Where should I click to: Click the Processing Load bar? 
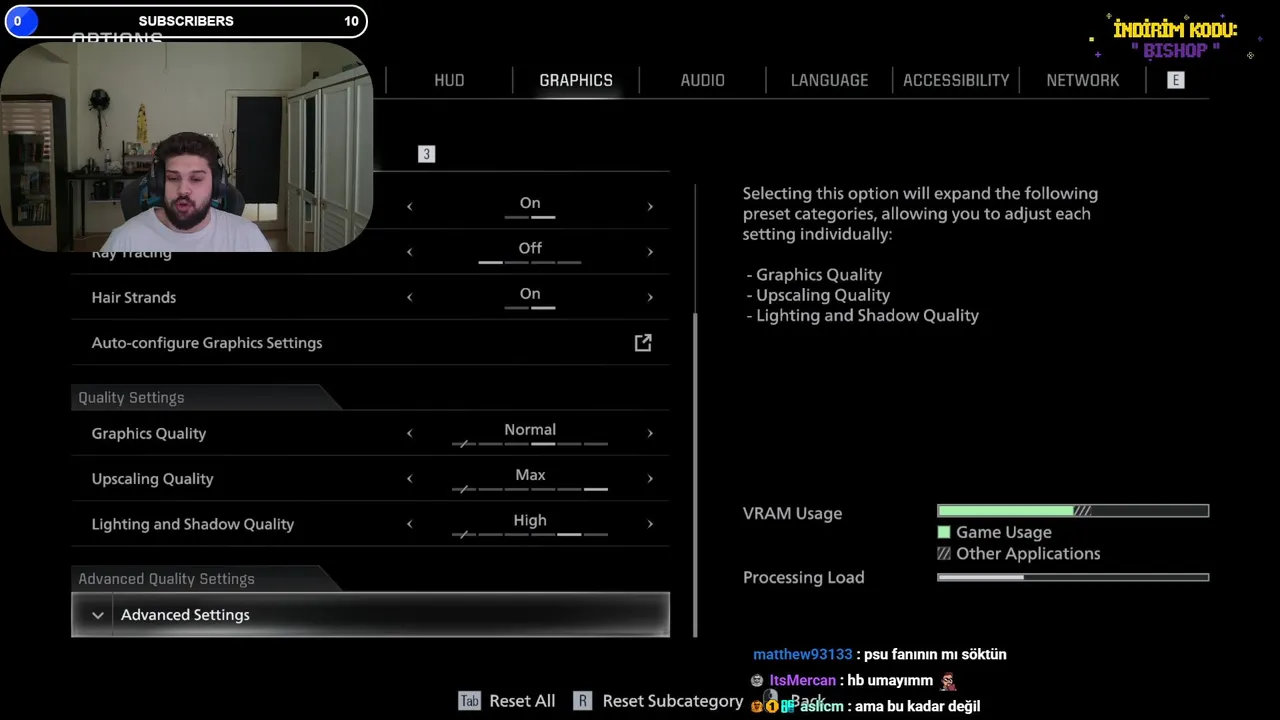(x=1073, y=577)
